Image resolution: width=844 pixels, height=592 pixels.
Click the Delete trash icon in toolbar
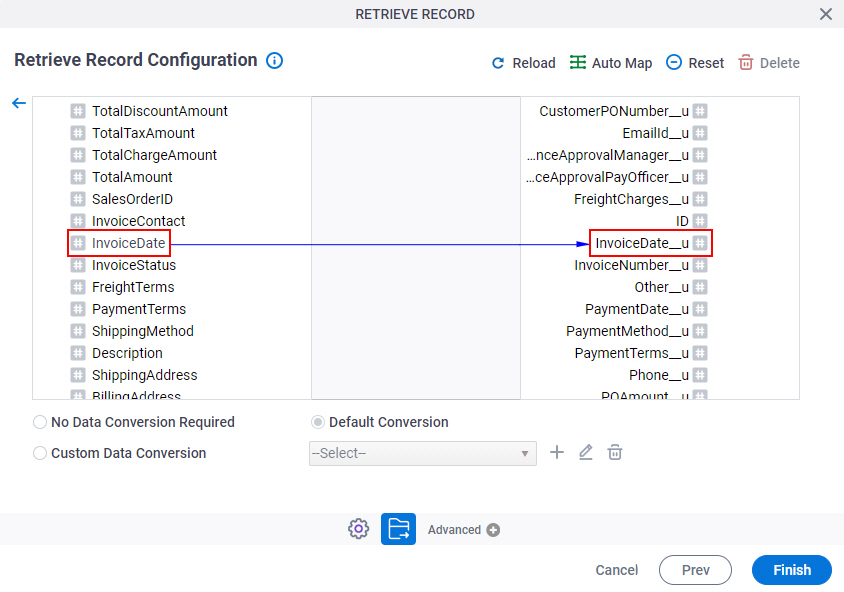click(745, 62)
